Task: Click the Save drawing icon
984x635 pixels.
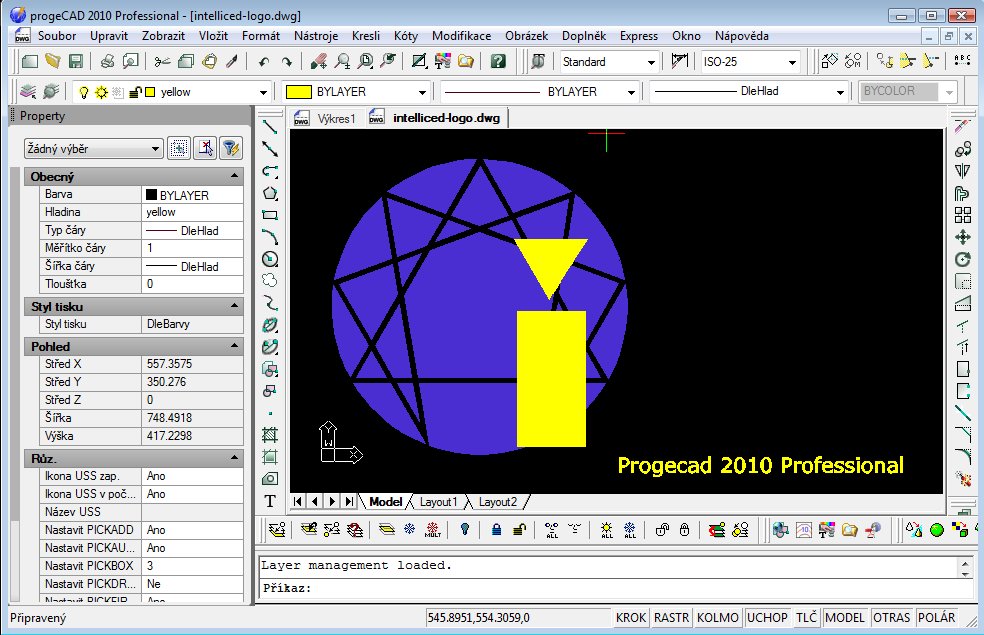Action: coord(76,61)
